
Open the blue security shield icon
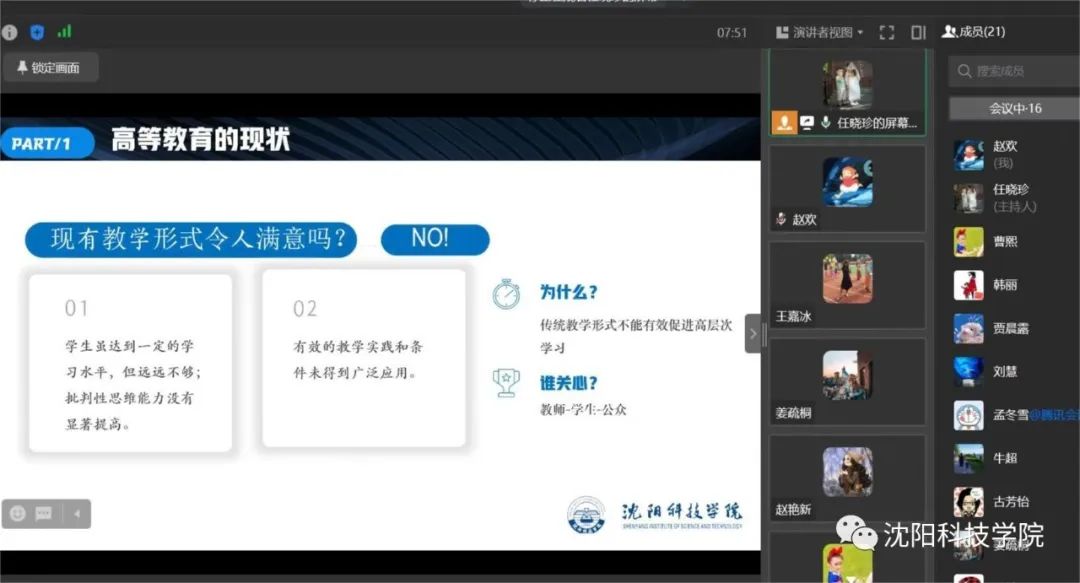37,32
